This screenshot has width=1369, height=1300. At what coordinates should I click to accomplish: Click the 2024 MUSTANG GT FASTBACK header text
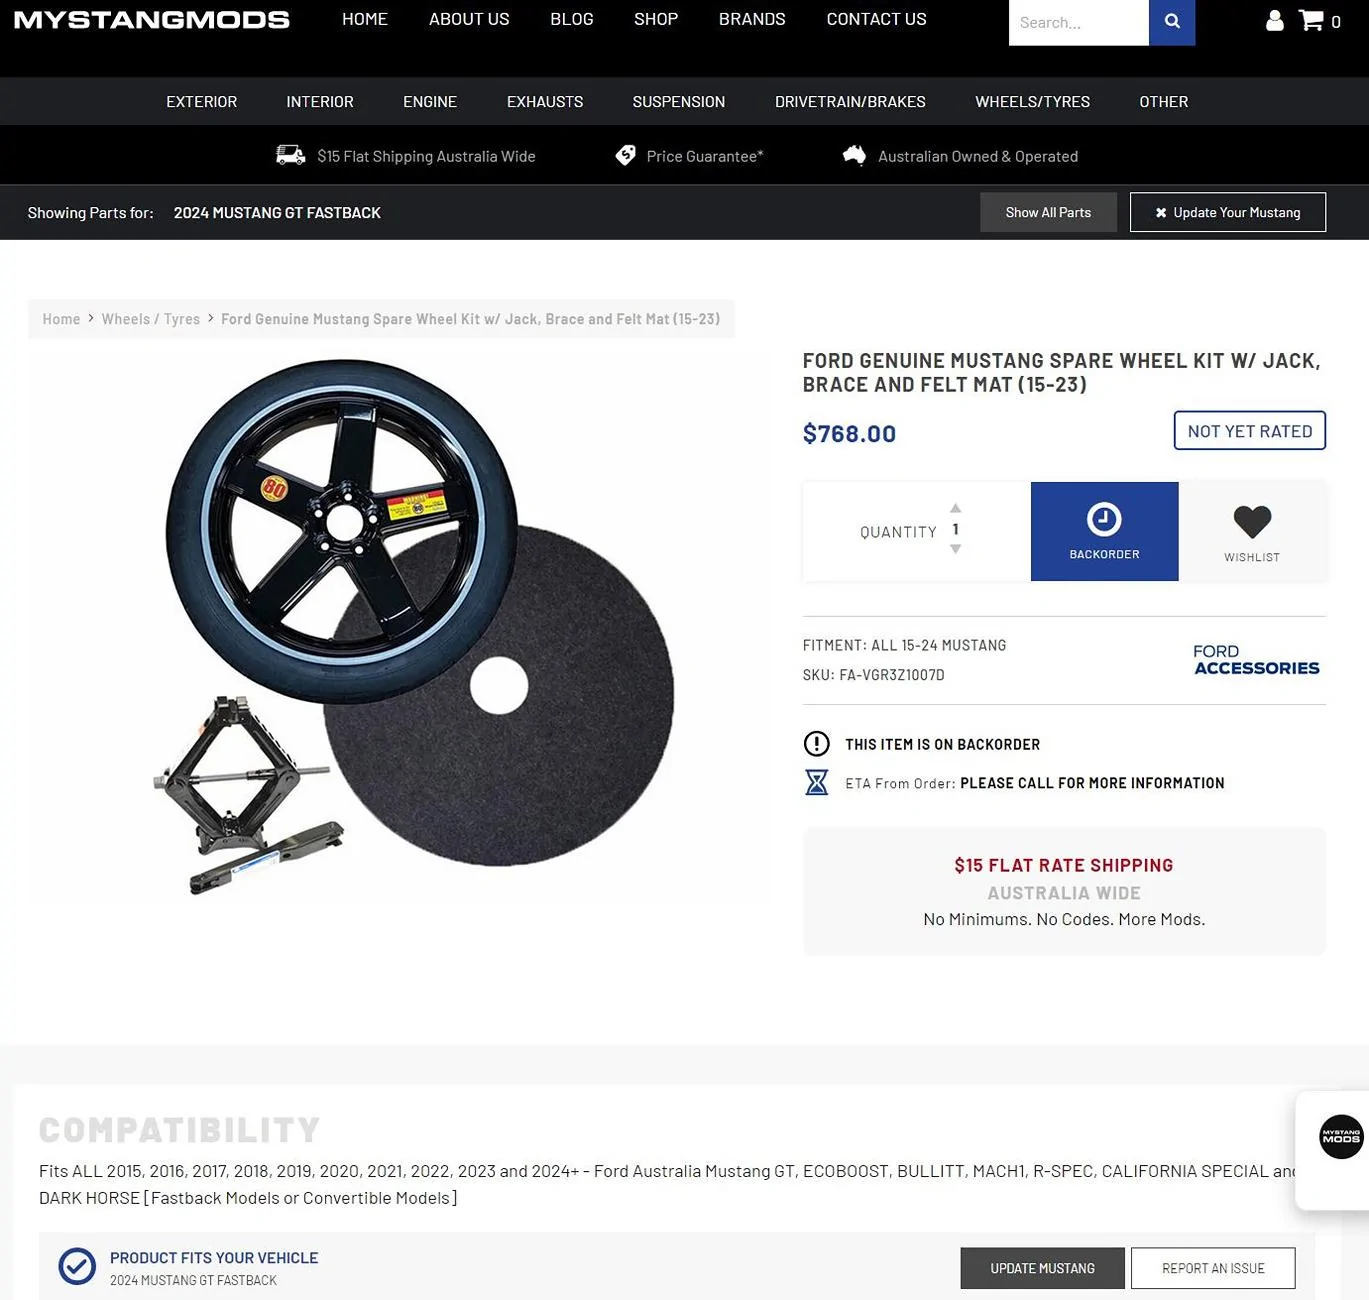(277, 212)
